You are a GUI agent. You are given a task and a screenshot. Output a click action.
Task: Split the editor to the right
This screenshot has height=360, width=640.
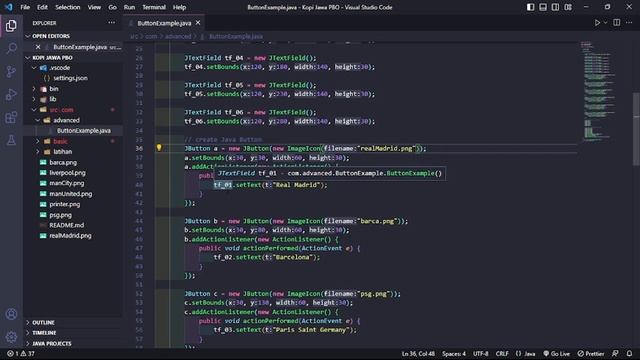(x=616, y=23)
